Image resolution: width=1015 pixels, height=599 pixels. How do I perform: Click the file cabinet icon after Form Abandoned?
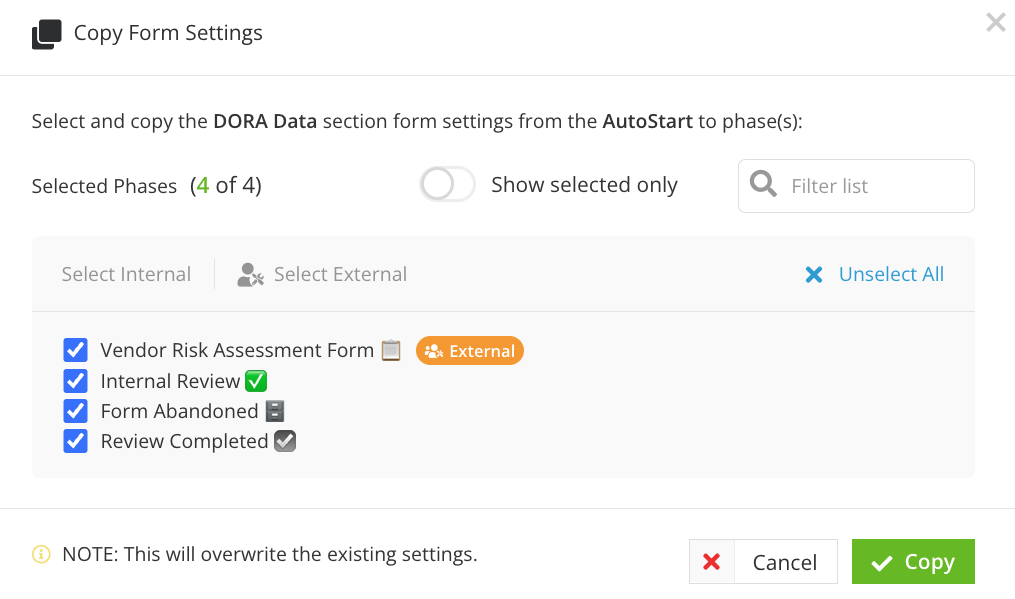[275, 411]
